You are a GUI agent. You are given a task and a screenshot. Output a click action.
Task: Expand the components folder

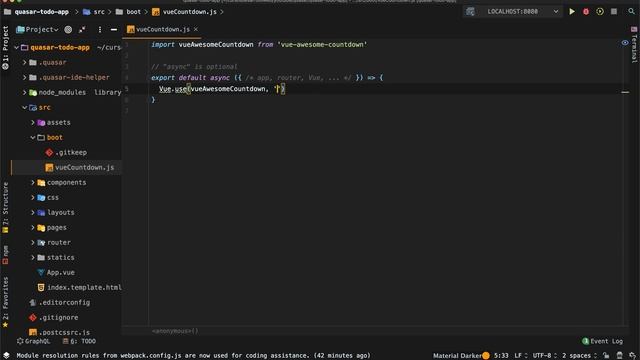pyautogui.click(x=33, y=182)
